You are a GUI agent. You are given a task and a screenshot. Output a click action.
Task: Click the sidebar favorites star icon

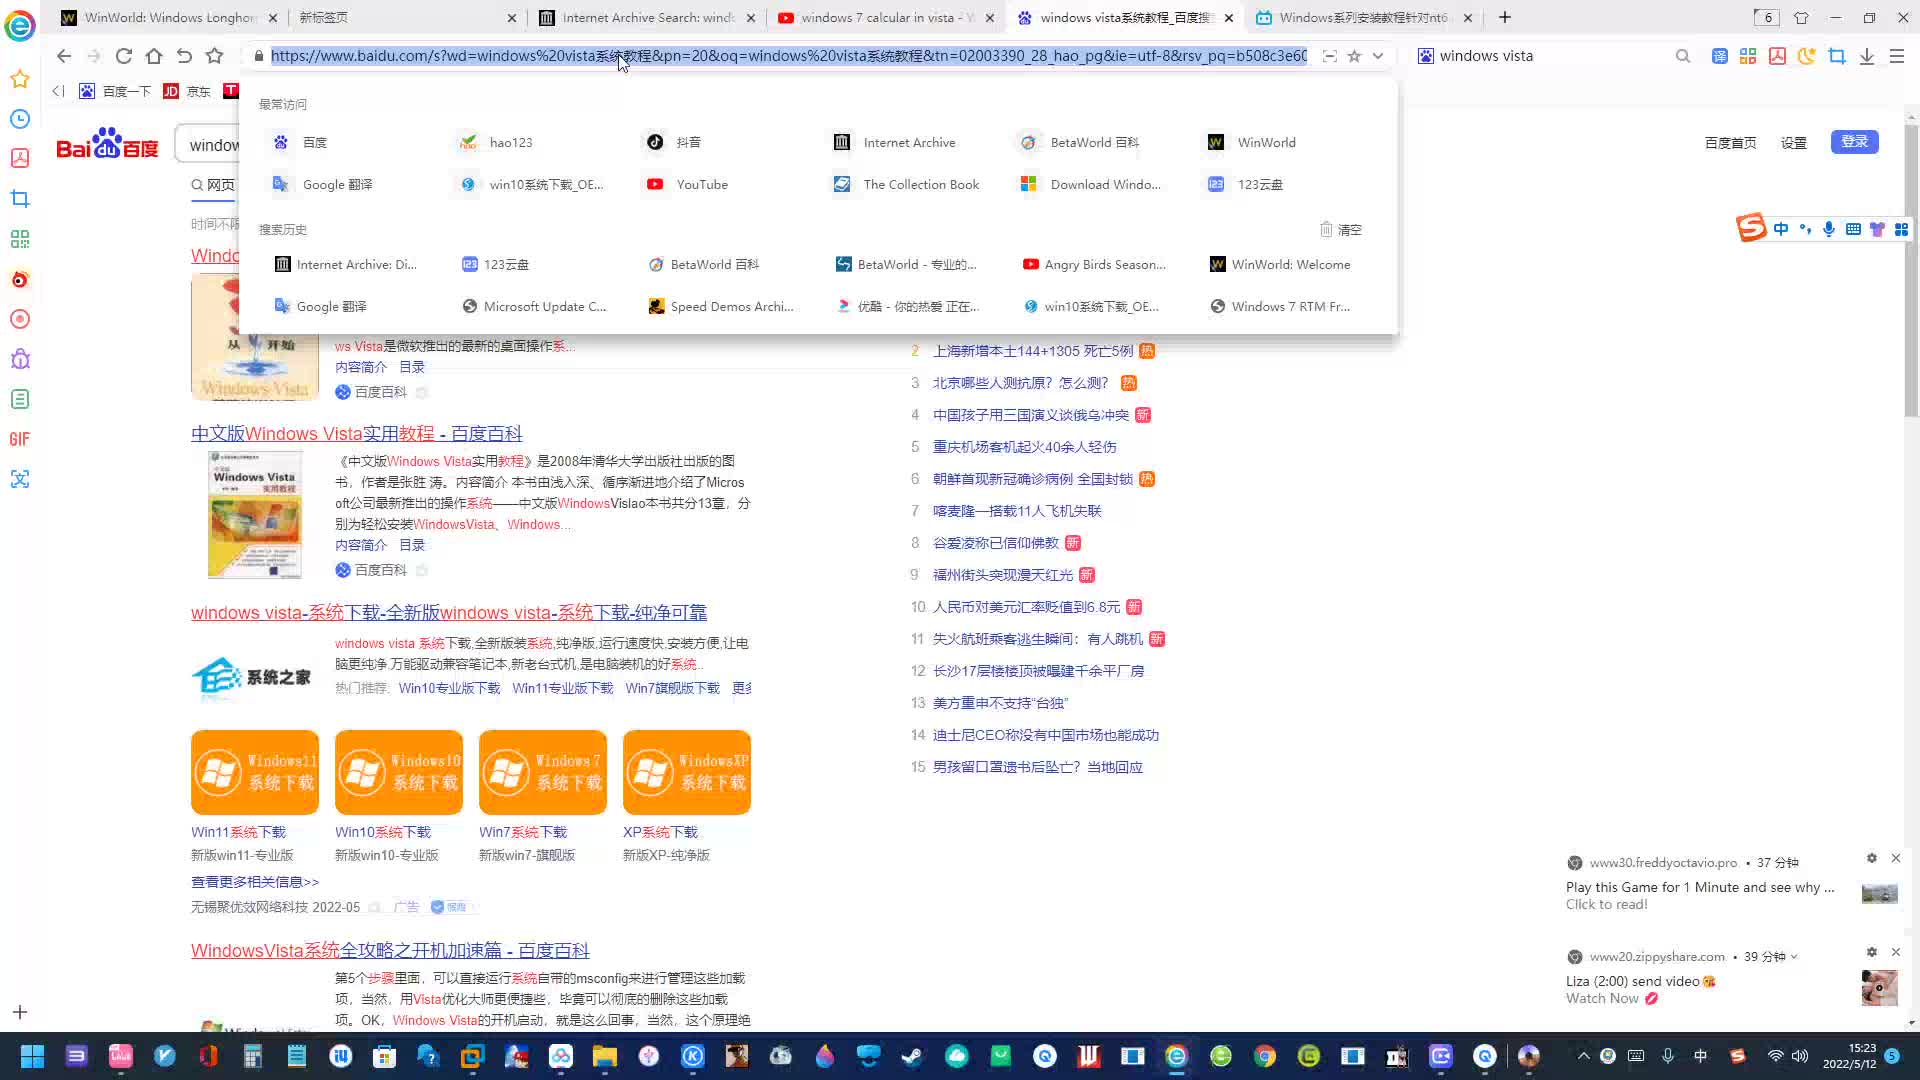pyautogui.click(x=20, y=79)
